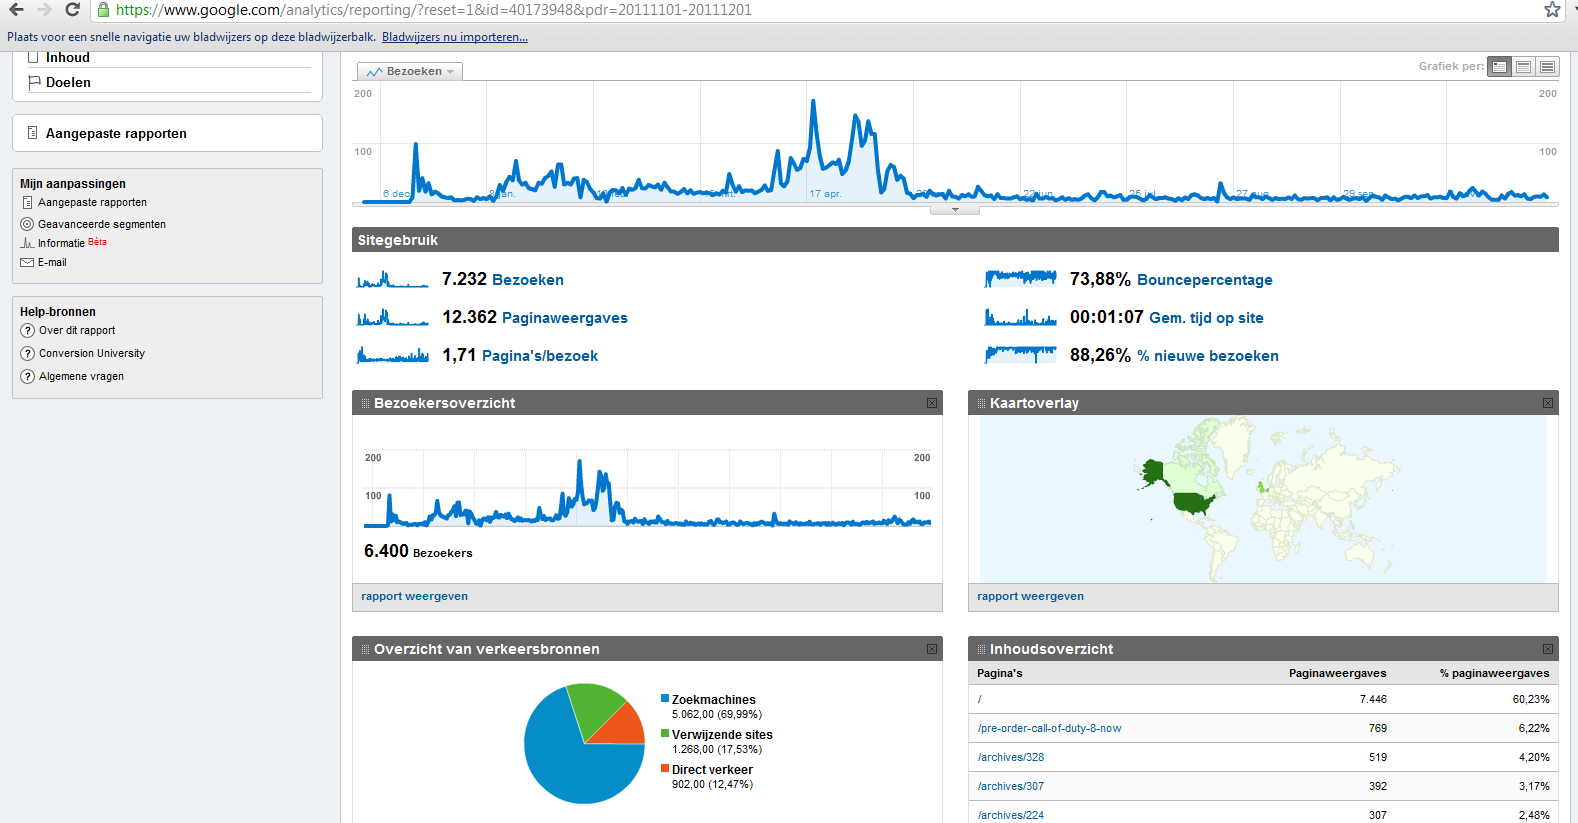Open the / page row link
Viewport: 1578px width, 823px height.
click(x=980, y=700)
